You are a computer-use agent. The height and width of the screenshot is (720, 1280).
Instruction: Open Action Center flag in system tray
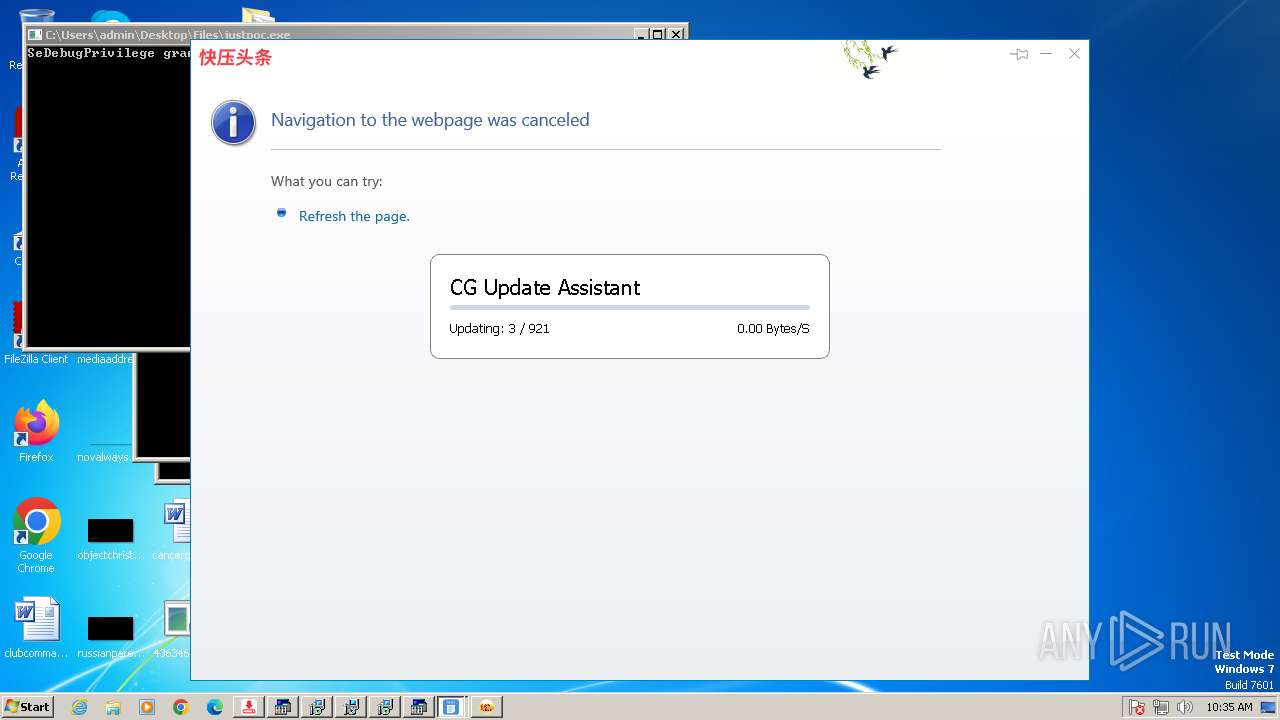(x=1137, y=707)
